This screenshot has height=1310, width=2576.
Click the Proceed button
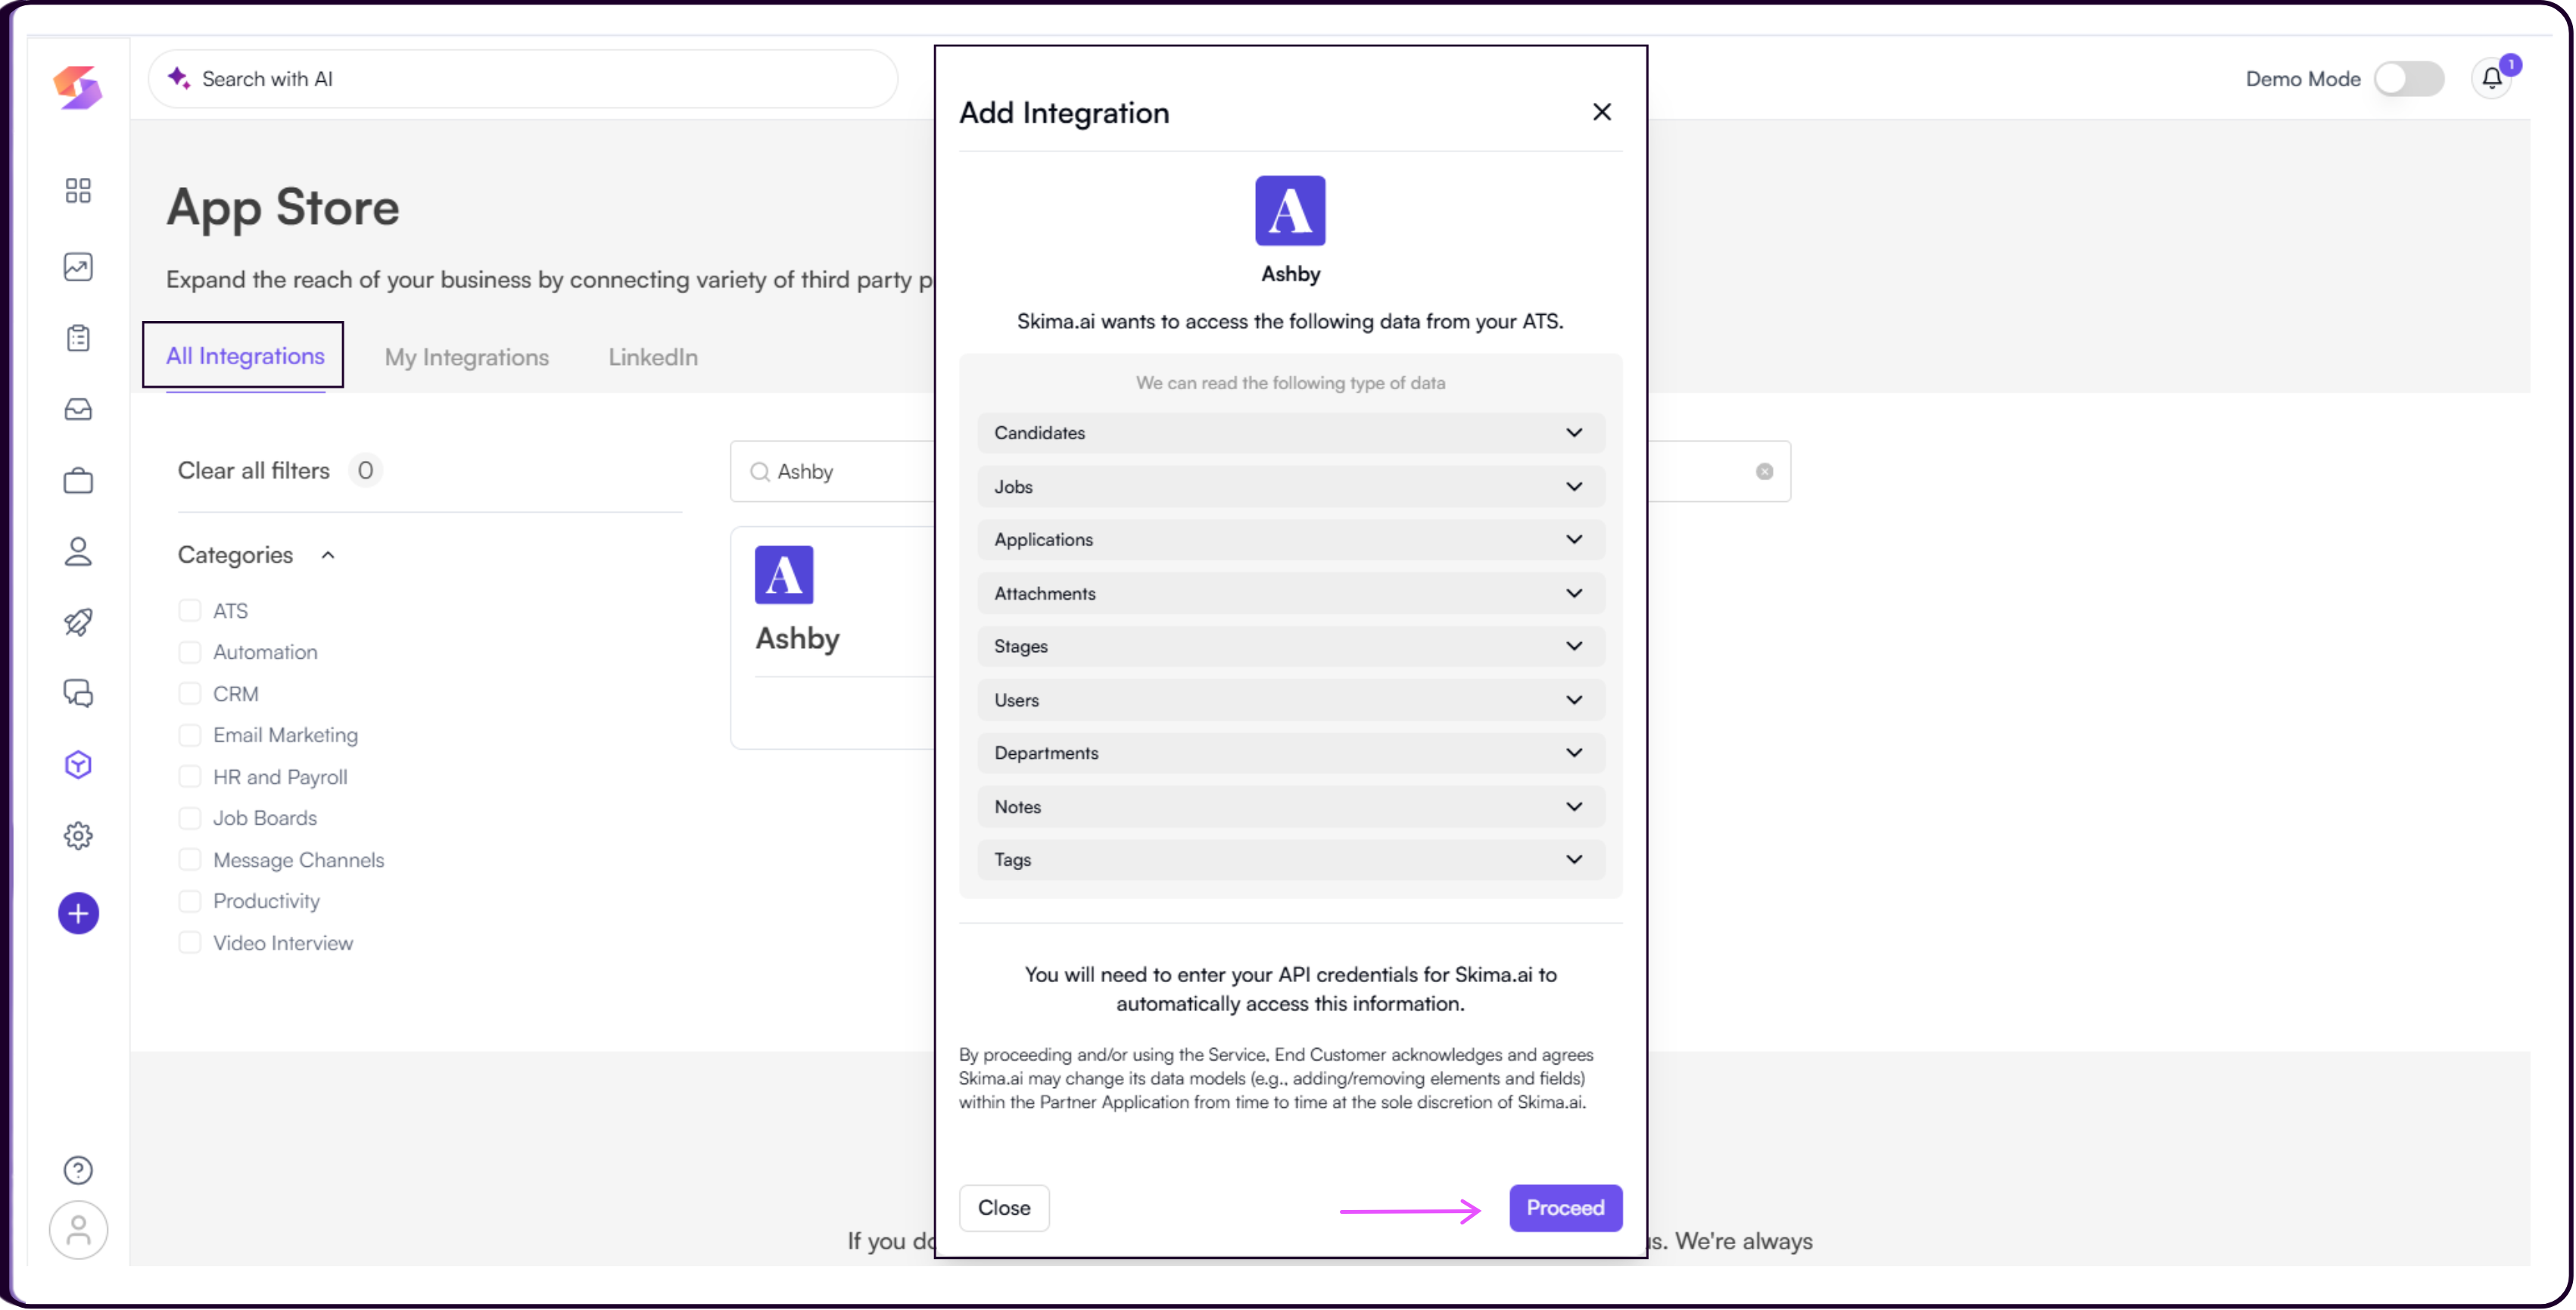(1565, 1208)
